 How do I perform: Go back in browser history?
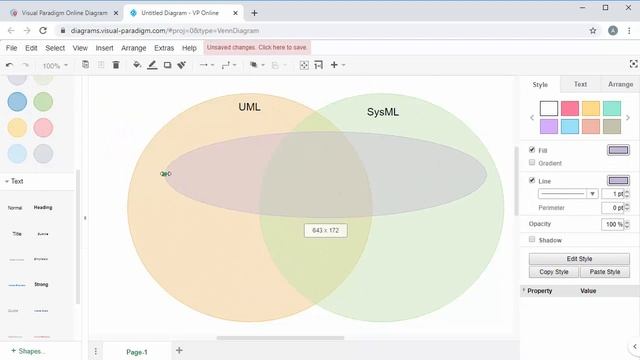[x=11, y=31]
